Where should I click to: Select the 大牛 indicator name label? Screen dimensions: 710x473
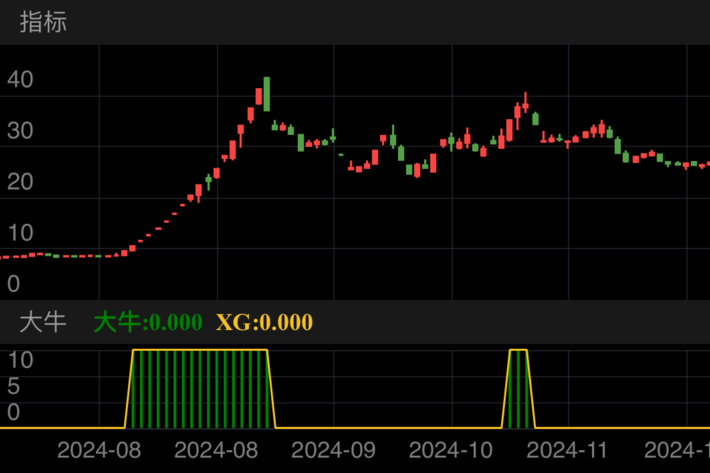point(43,322)
